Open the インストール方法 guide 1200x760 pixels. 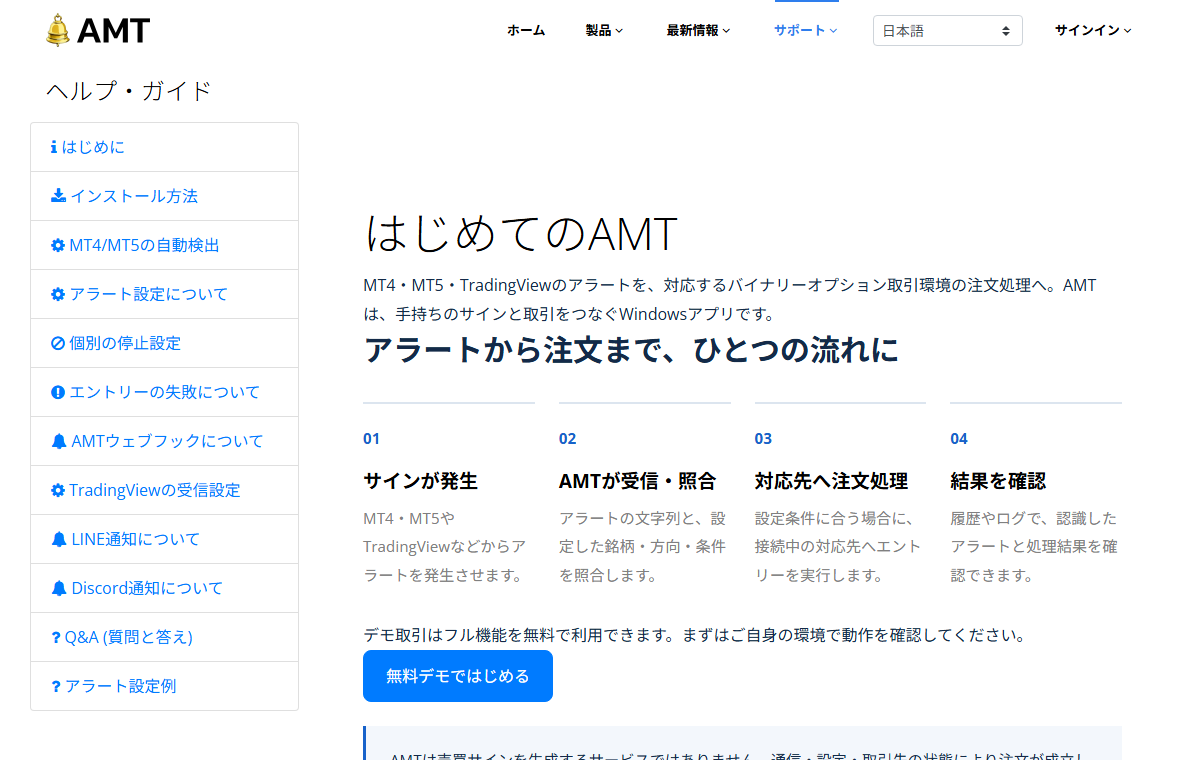point(165,196)
